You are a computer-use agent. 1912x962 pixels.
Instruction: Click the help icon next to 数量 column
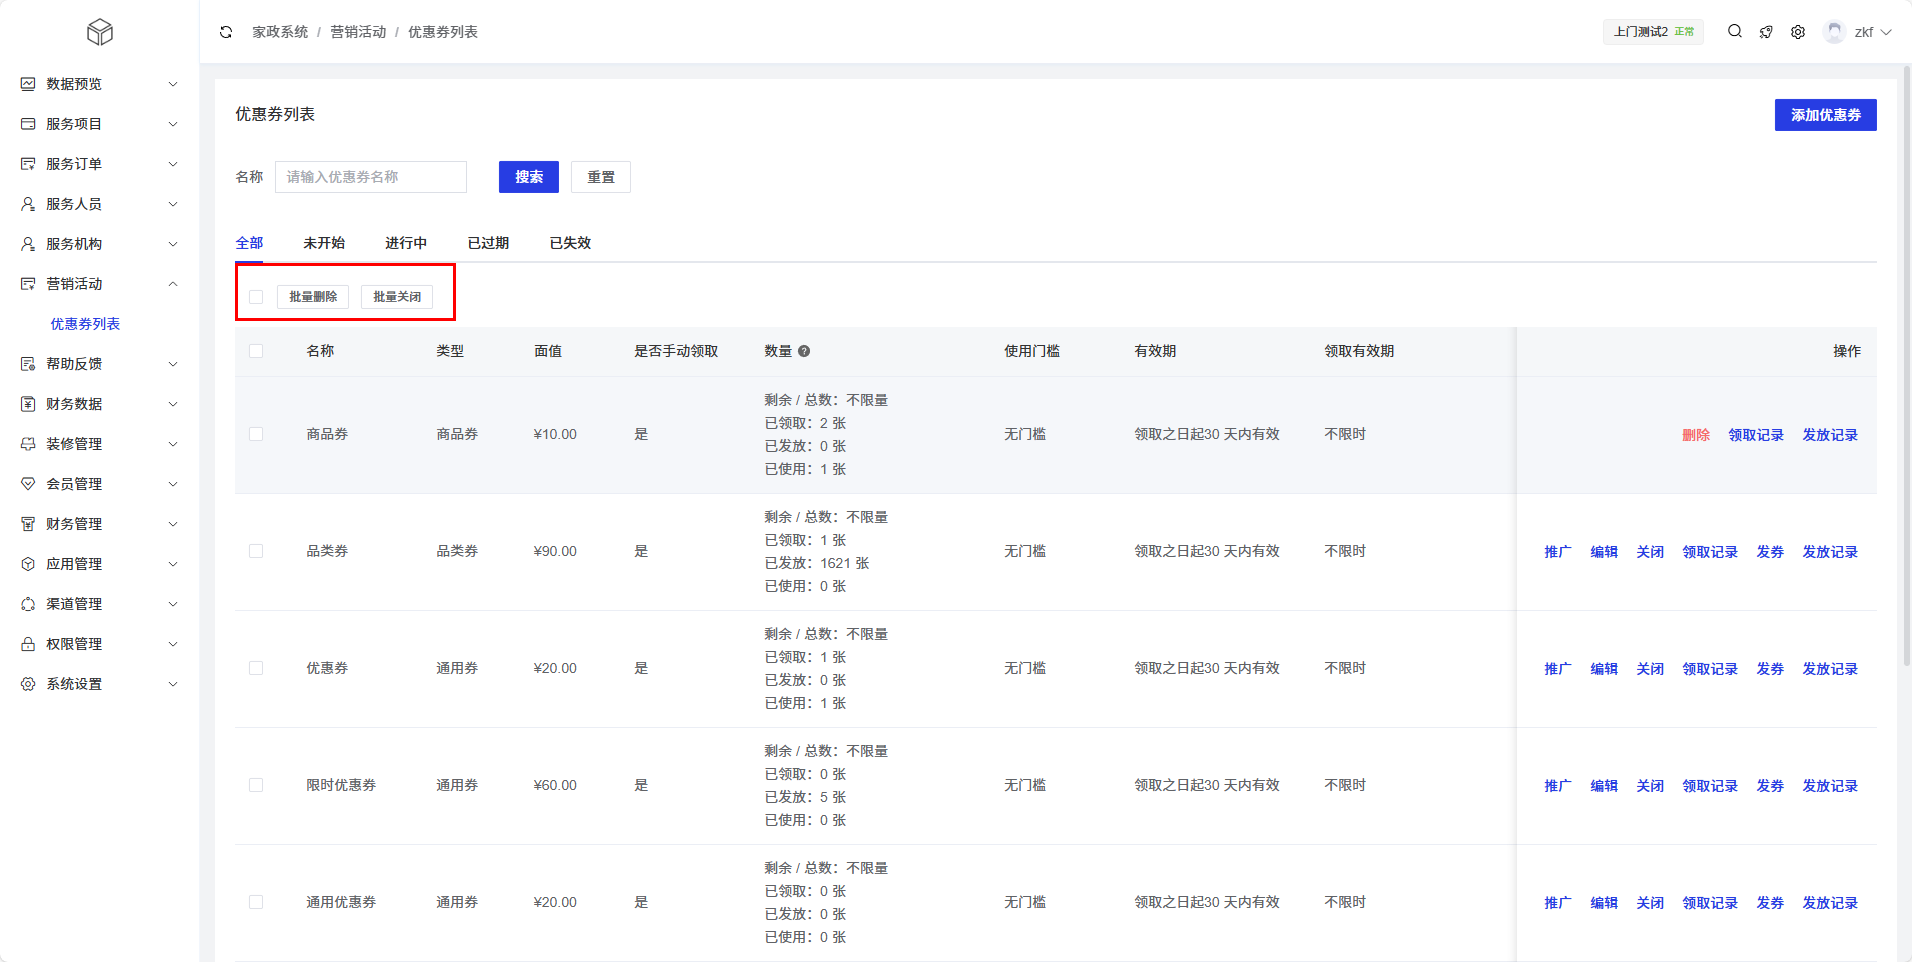tap(804, 351)
